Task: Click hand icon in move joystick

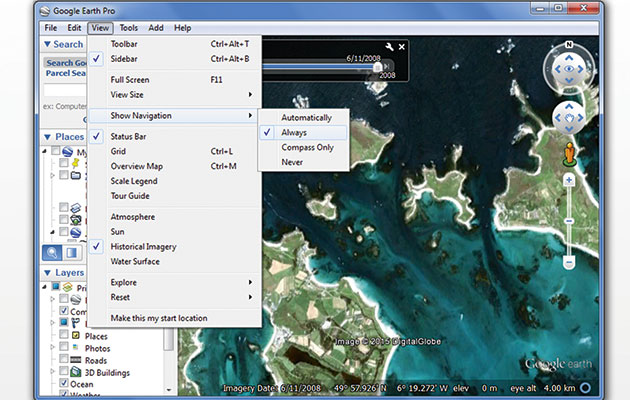Action: (x=569, y=118)
